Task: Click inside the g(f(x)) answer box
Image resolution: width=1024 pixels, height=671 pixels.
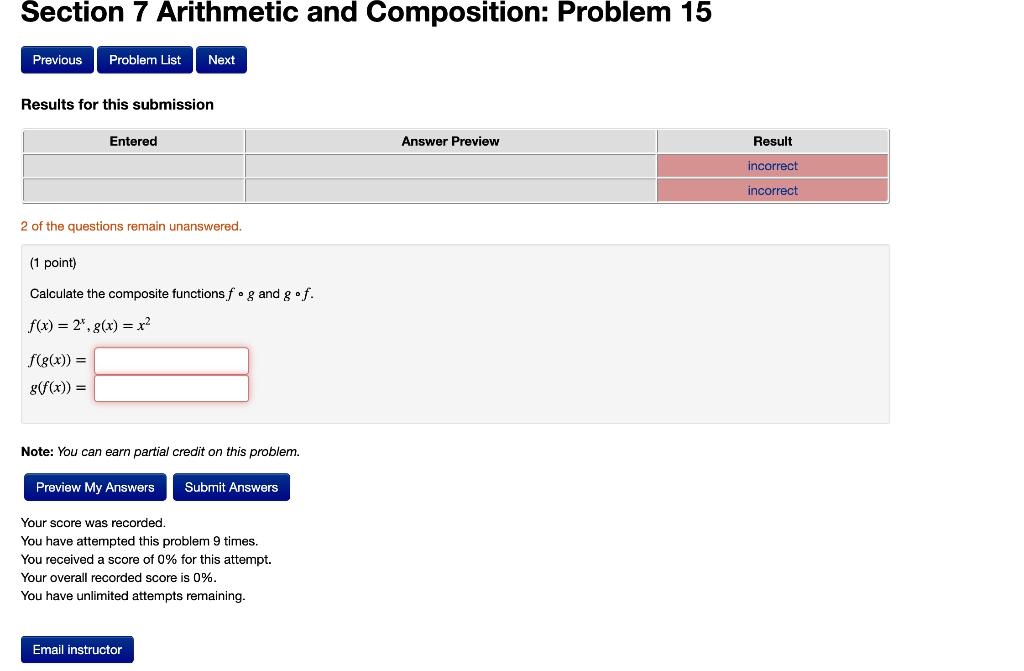Action: [x=170, y=388]
